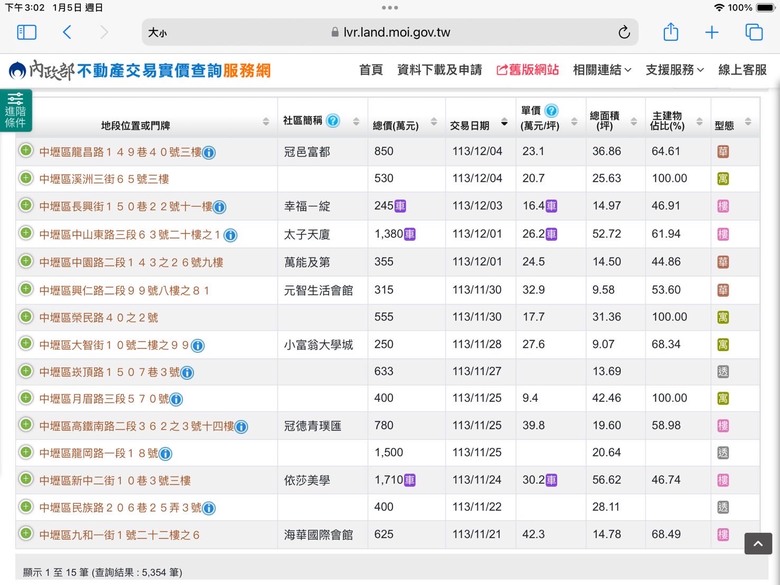Tap the three-dot multitasking control
Viewport: 780px width, 585px height.
[390, 7]
